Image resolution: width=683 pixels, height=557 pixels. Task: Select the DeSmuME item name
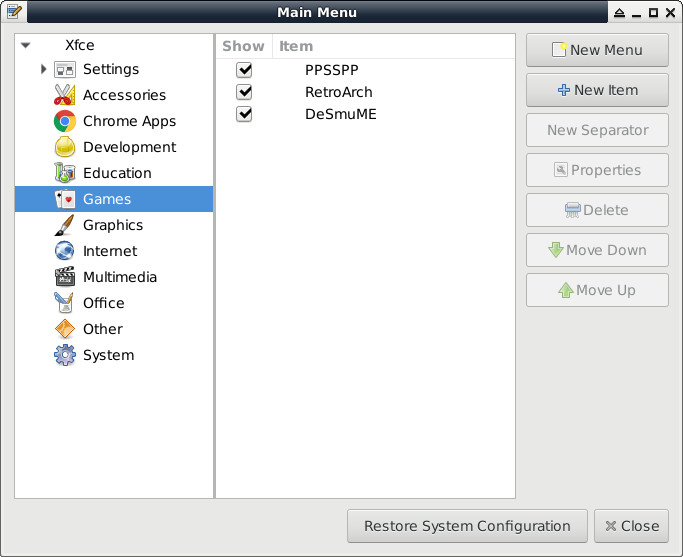[341, 114]
